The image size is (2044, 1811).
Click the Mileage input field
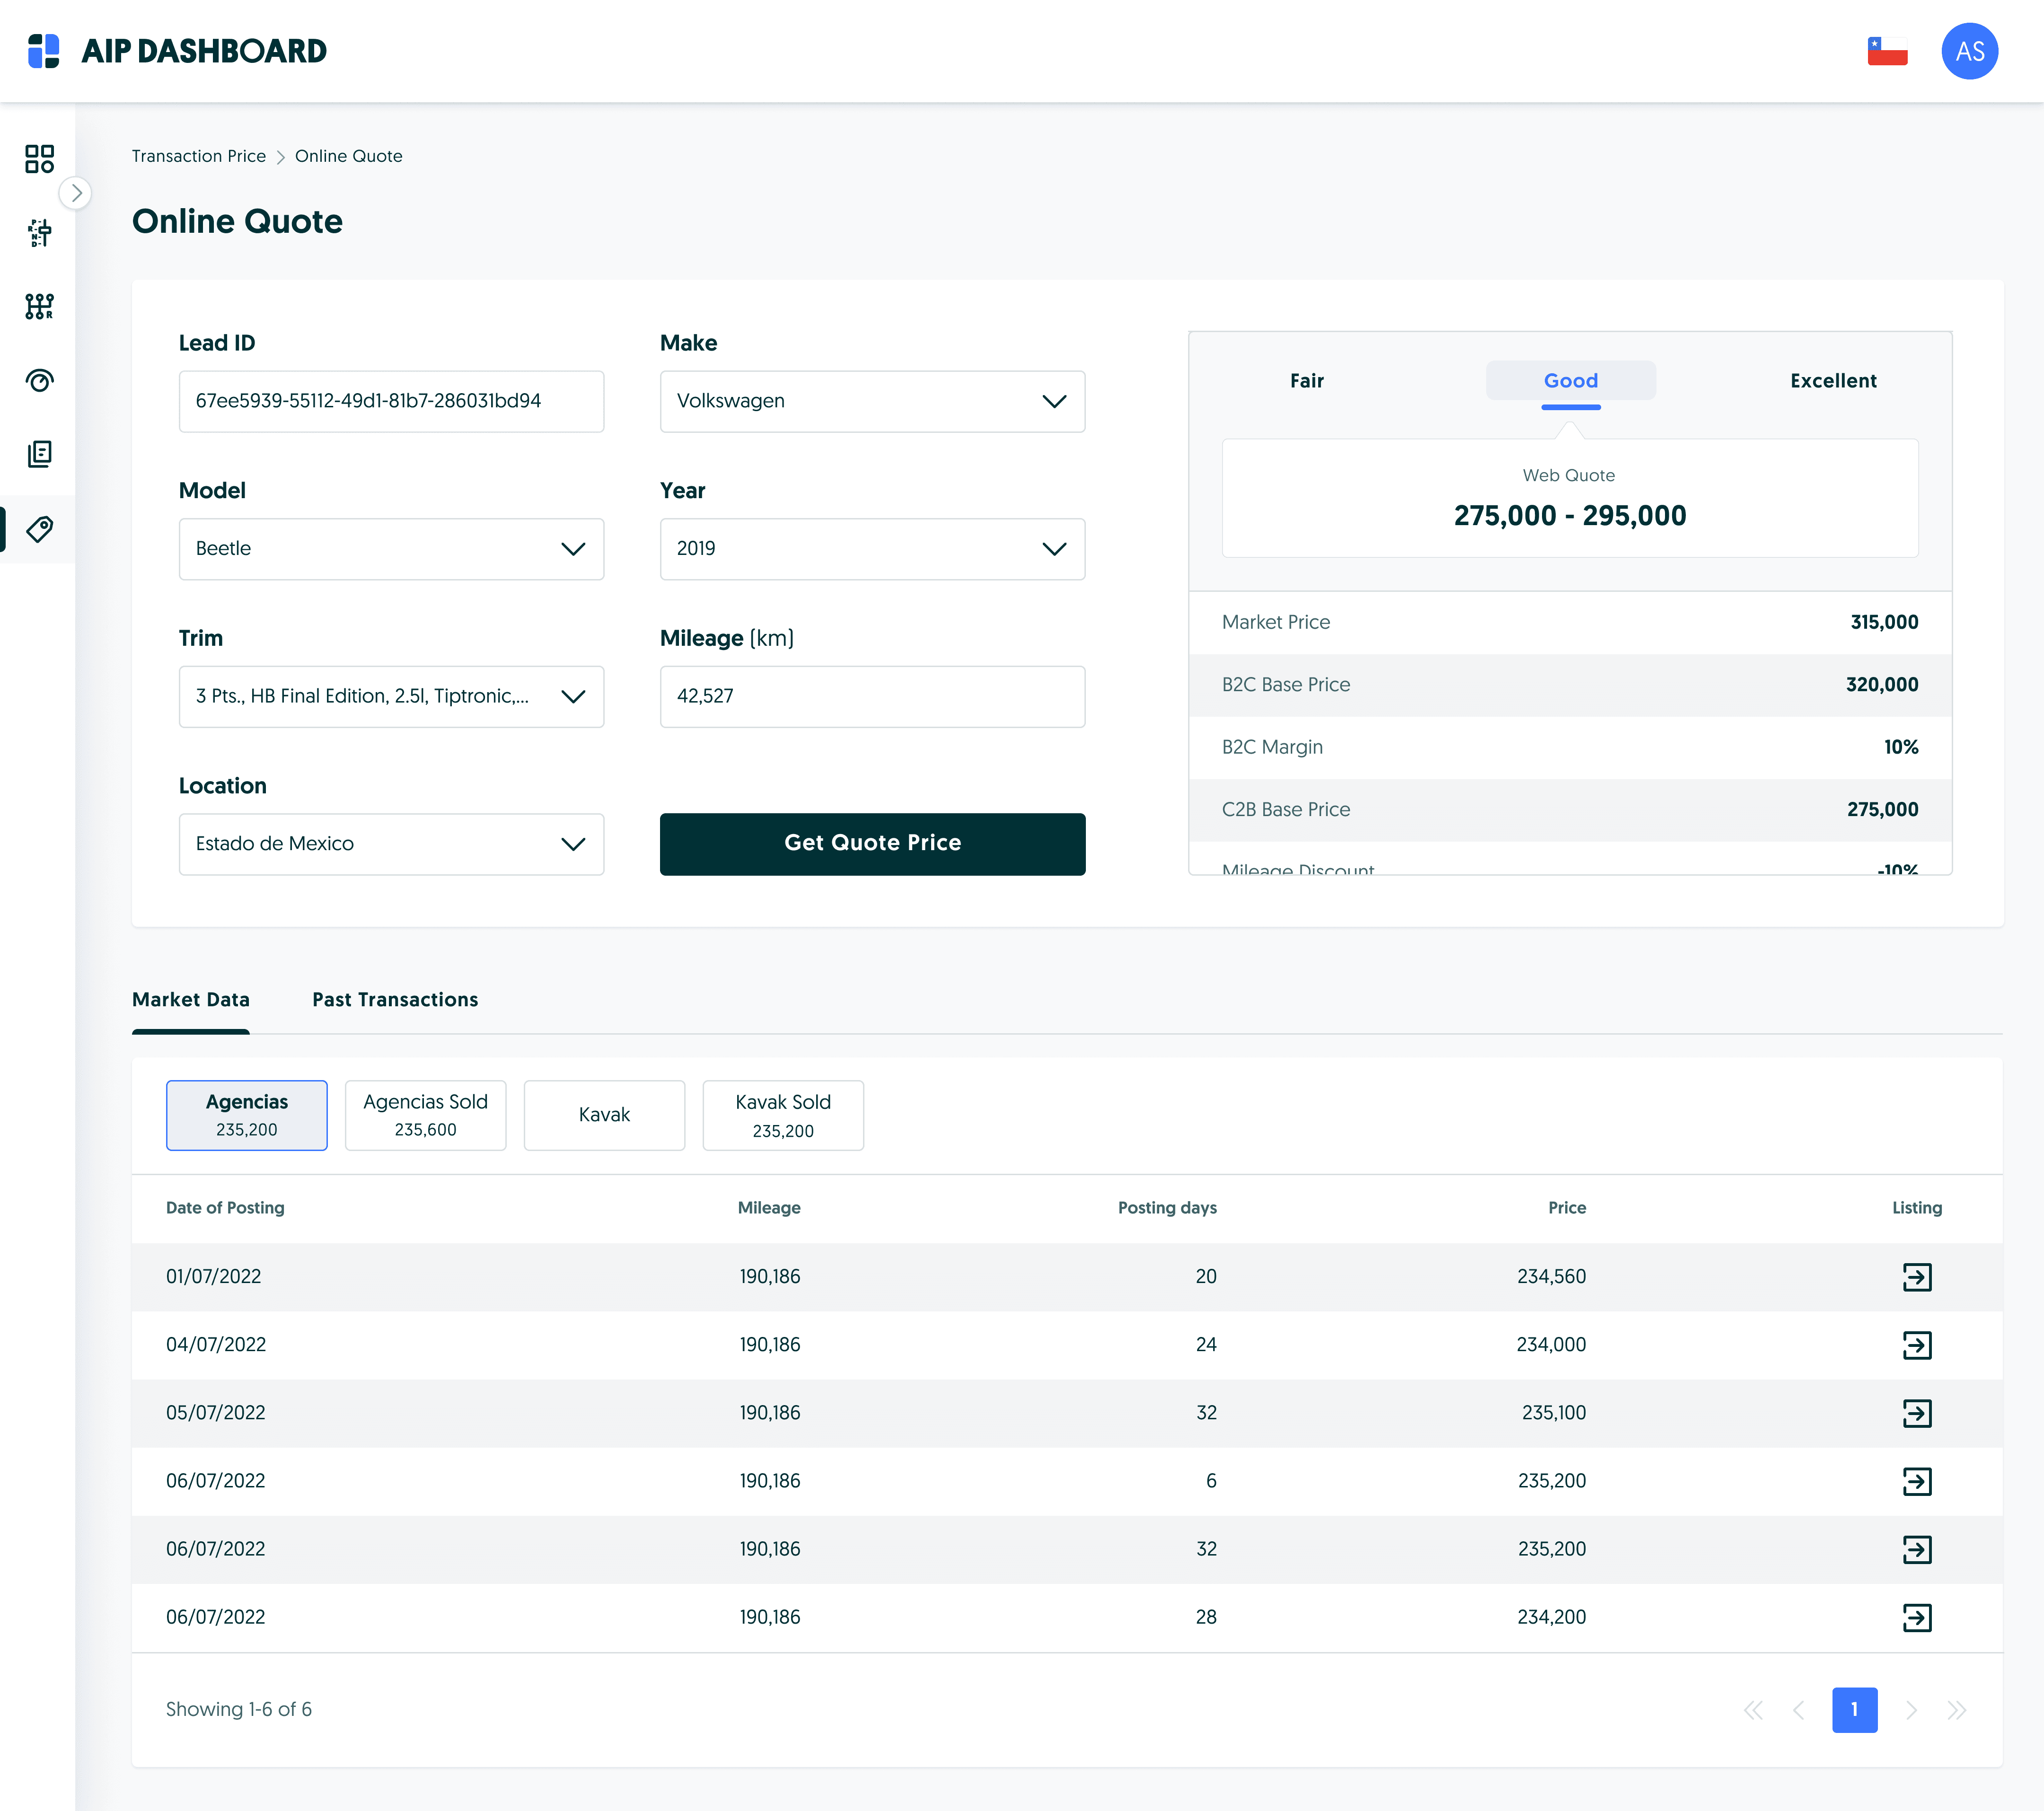pos(871,696)
